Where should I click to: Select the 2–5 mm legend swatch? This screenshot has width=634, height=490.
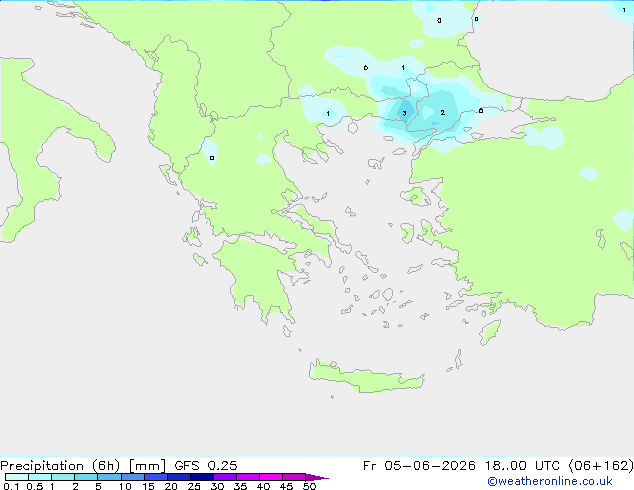tap(86, 477)
